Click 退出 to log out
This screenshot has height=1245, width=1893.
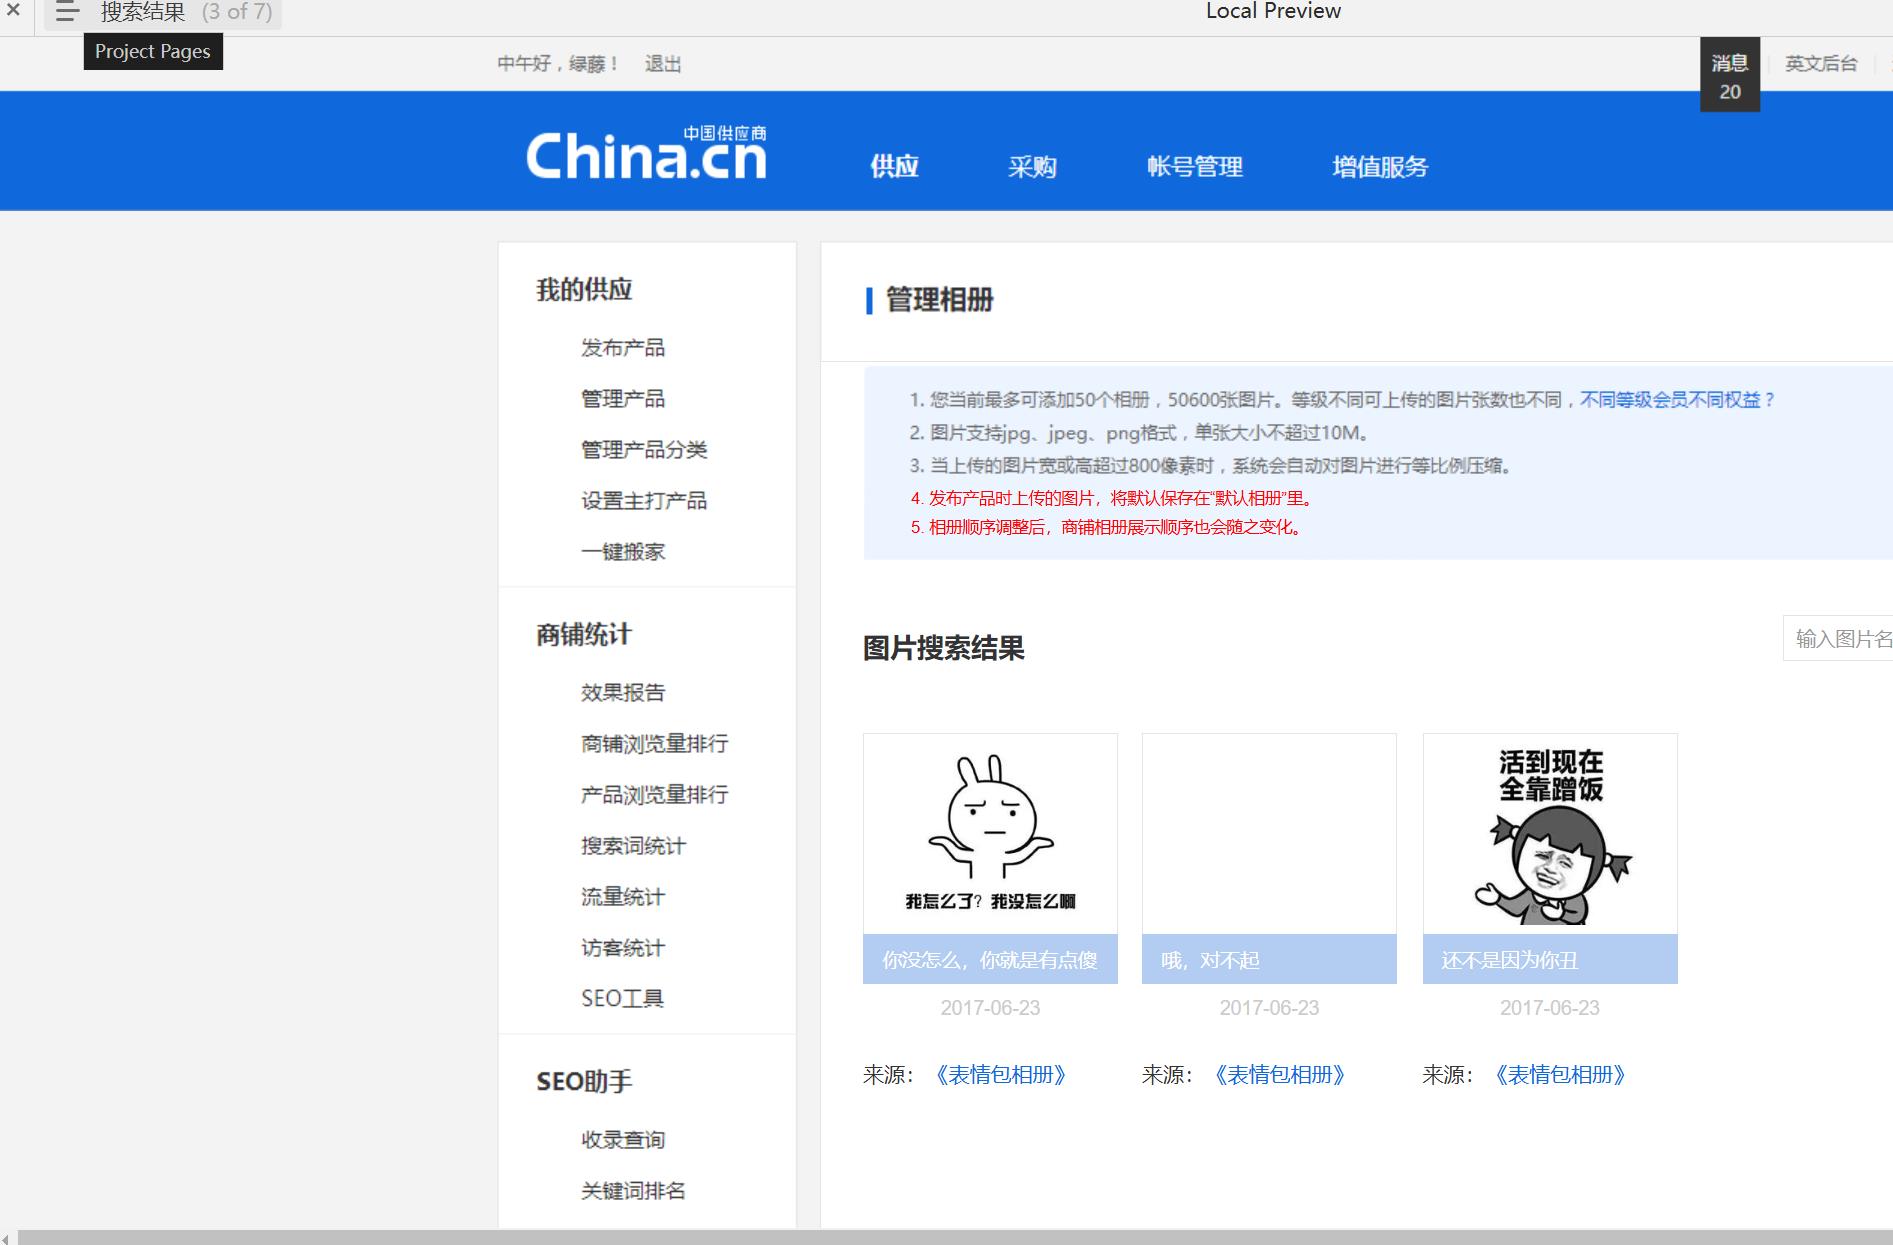click(663, 64)
